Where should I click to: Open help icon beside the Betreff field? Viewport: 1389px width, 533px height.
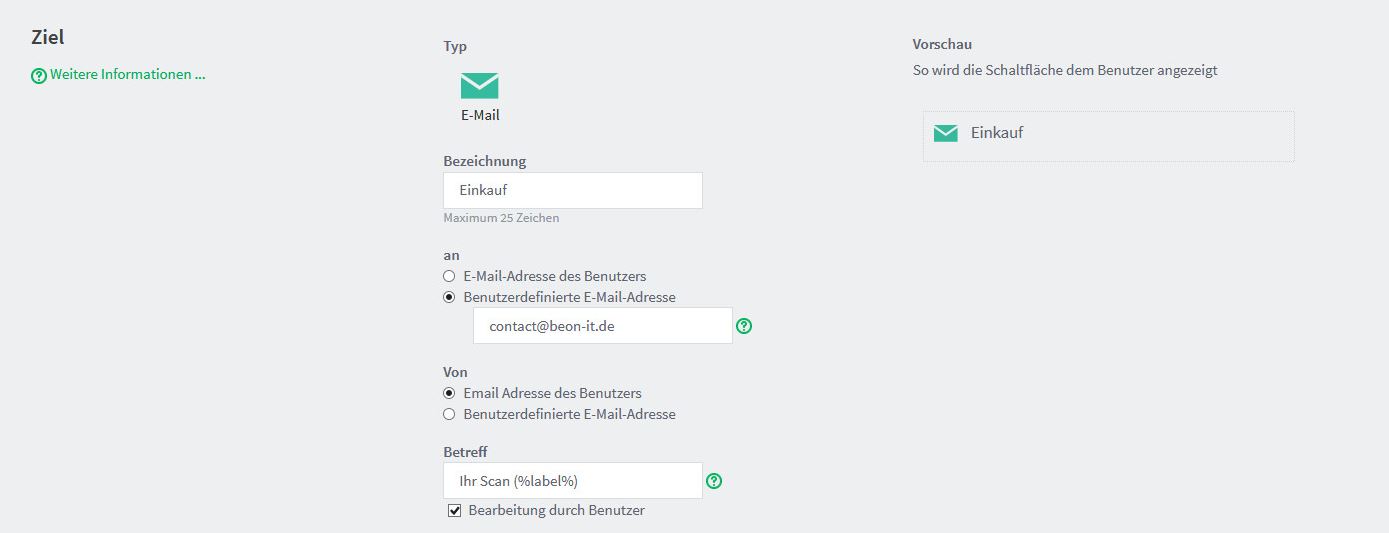714,481
